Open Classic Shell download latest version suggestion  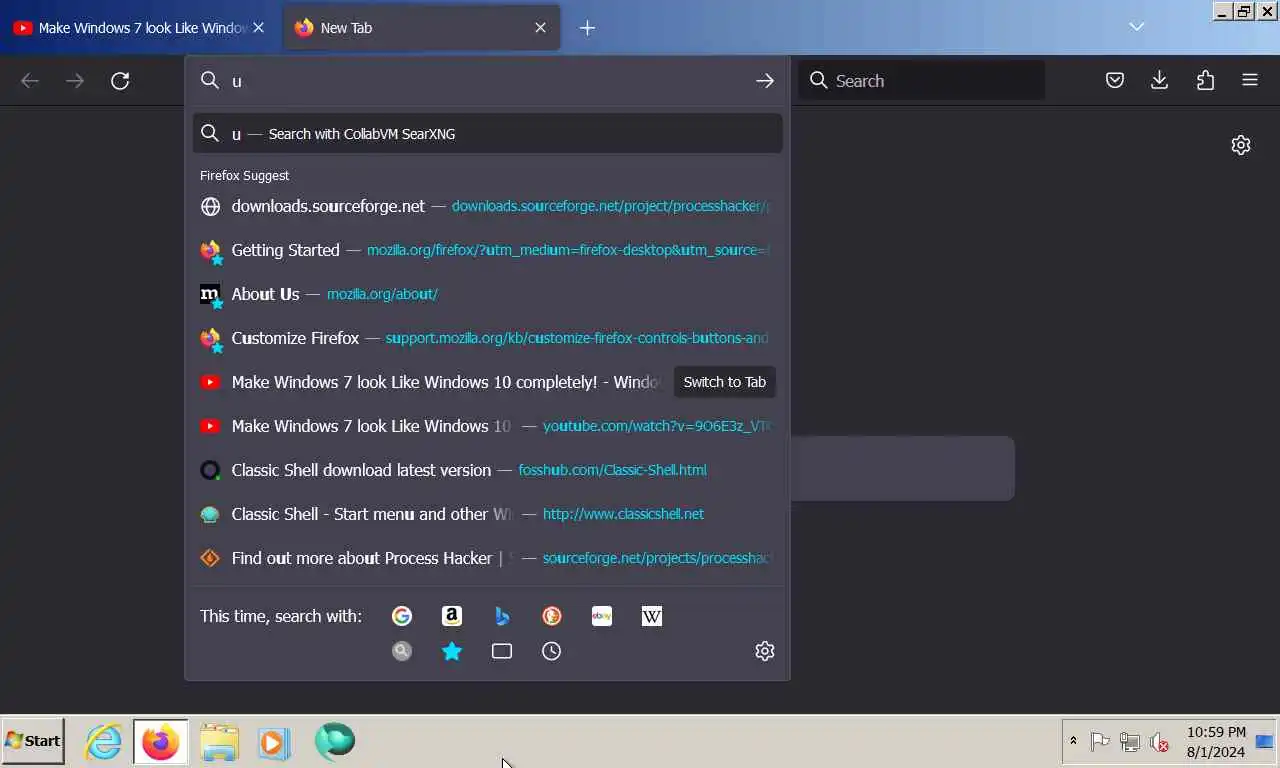(488, 470)
